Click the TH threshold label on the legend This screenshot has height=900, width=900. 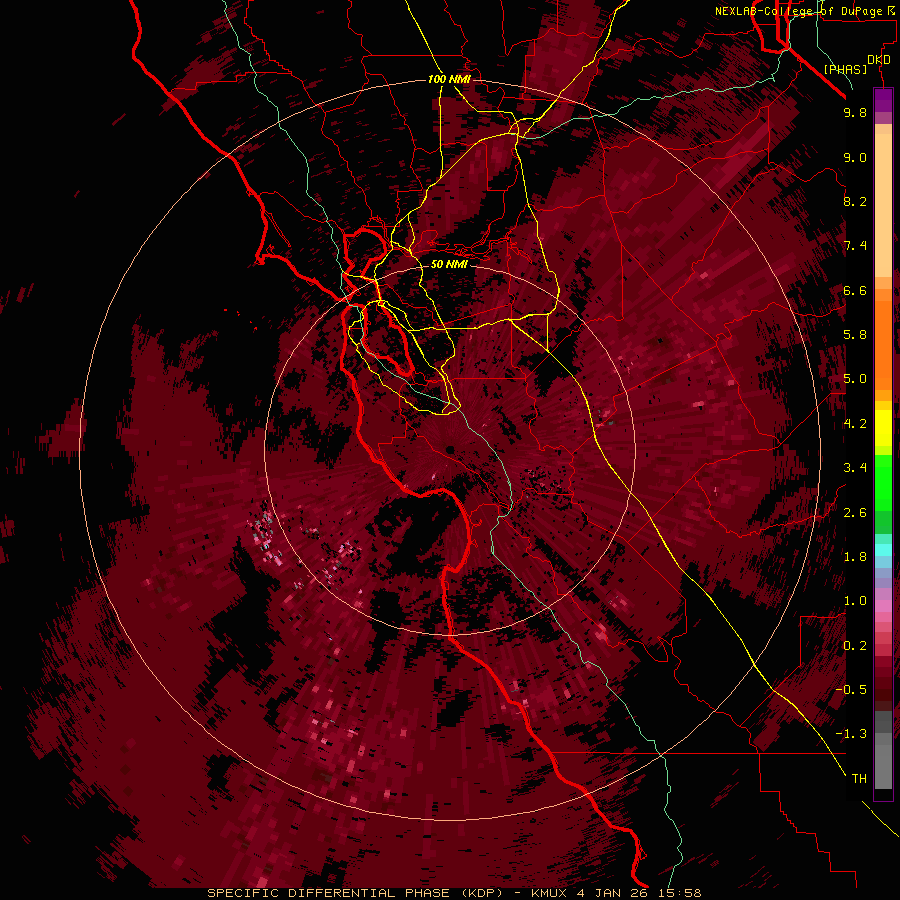tap(859, 779)
